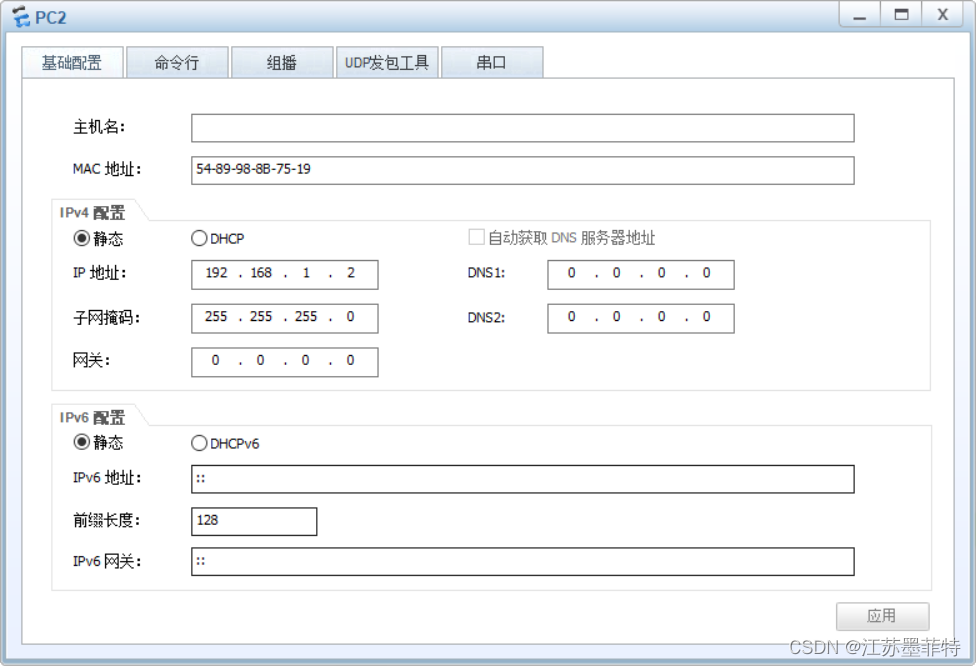976x666 pixels.
Task: Enable 自动获取 DNS 服务器地址 checkbox
Action: coord(476,237)
